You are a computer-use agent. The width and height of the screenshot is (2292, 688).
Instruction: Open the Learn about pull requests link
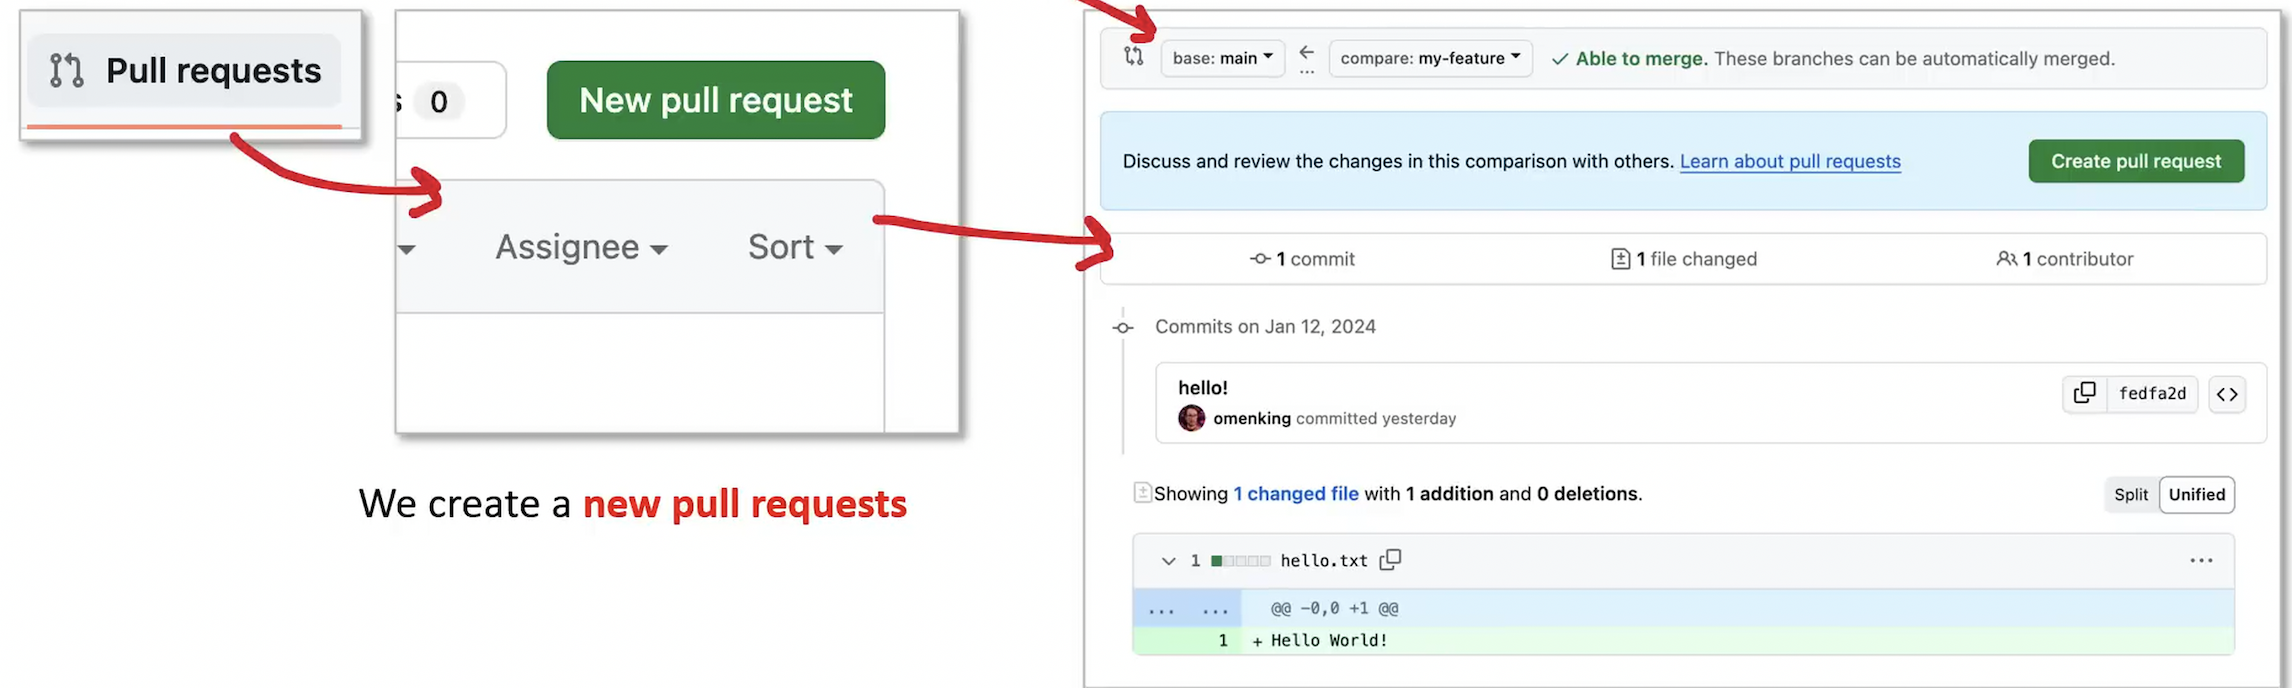(x=1789, y=161)
